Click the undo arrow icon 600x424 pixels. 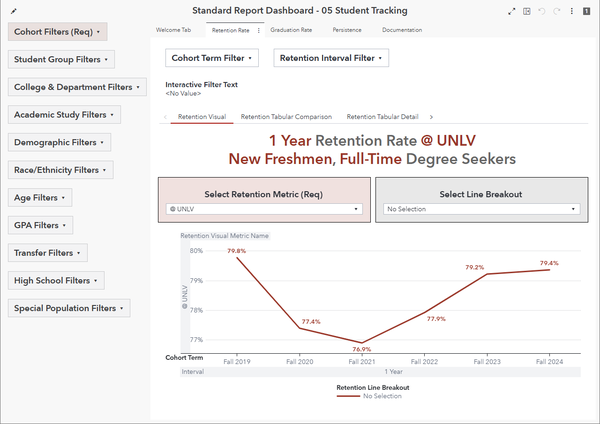point(541,11)
